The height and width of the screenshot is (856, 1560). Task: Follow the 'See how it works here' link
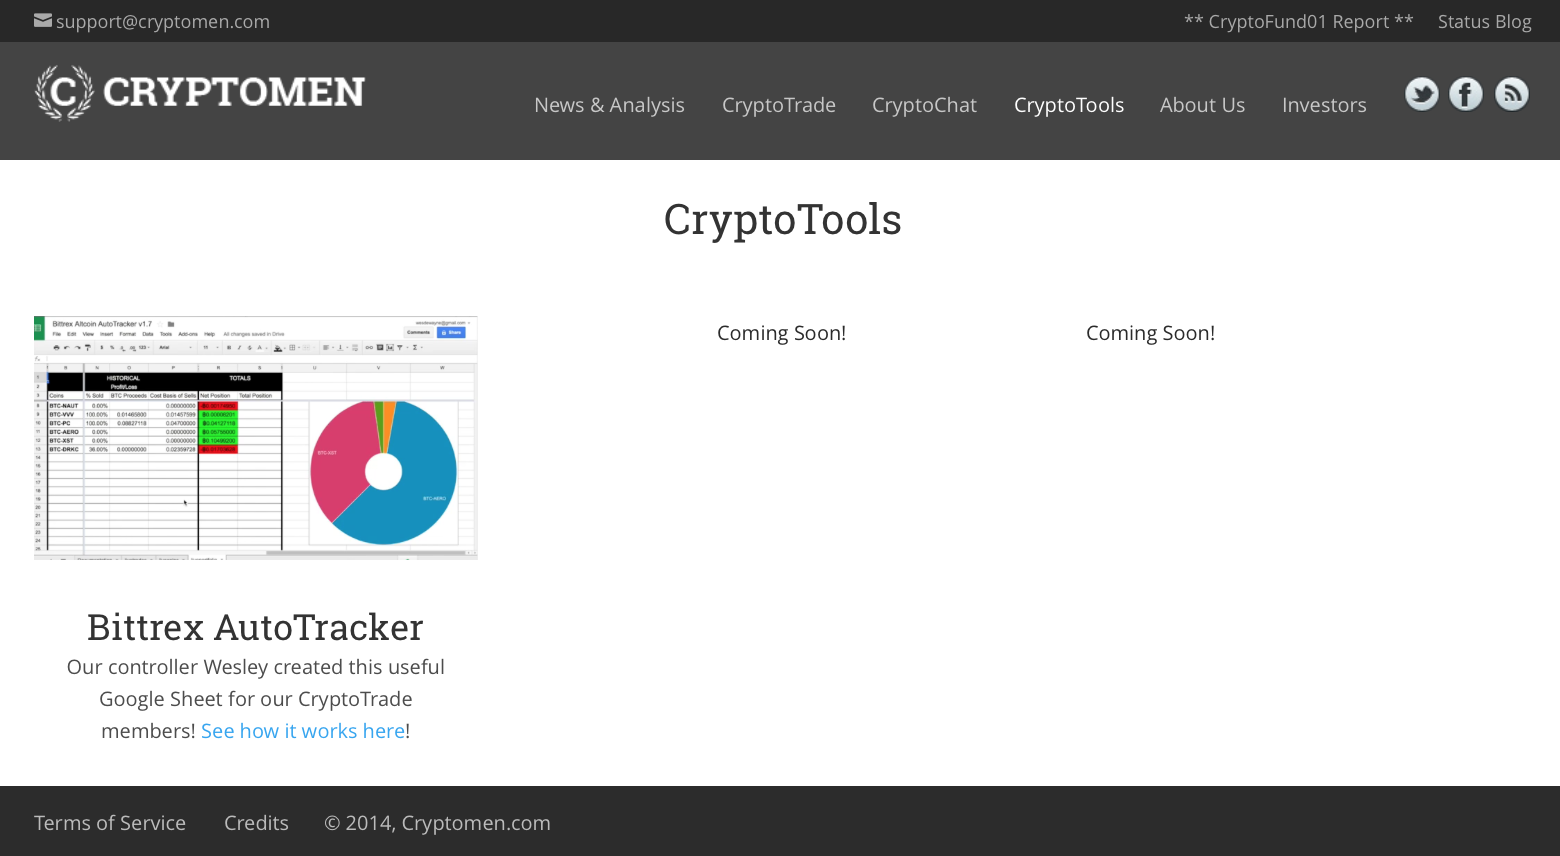point(303,731)
